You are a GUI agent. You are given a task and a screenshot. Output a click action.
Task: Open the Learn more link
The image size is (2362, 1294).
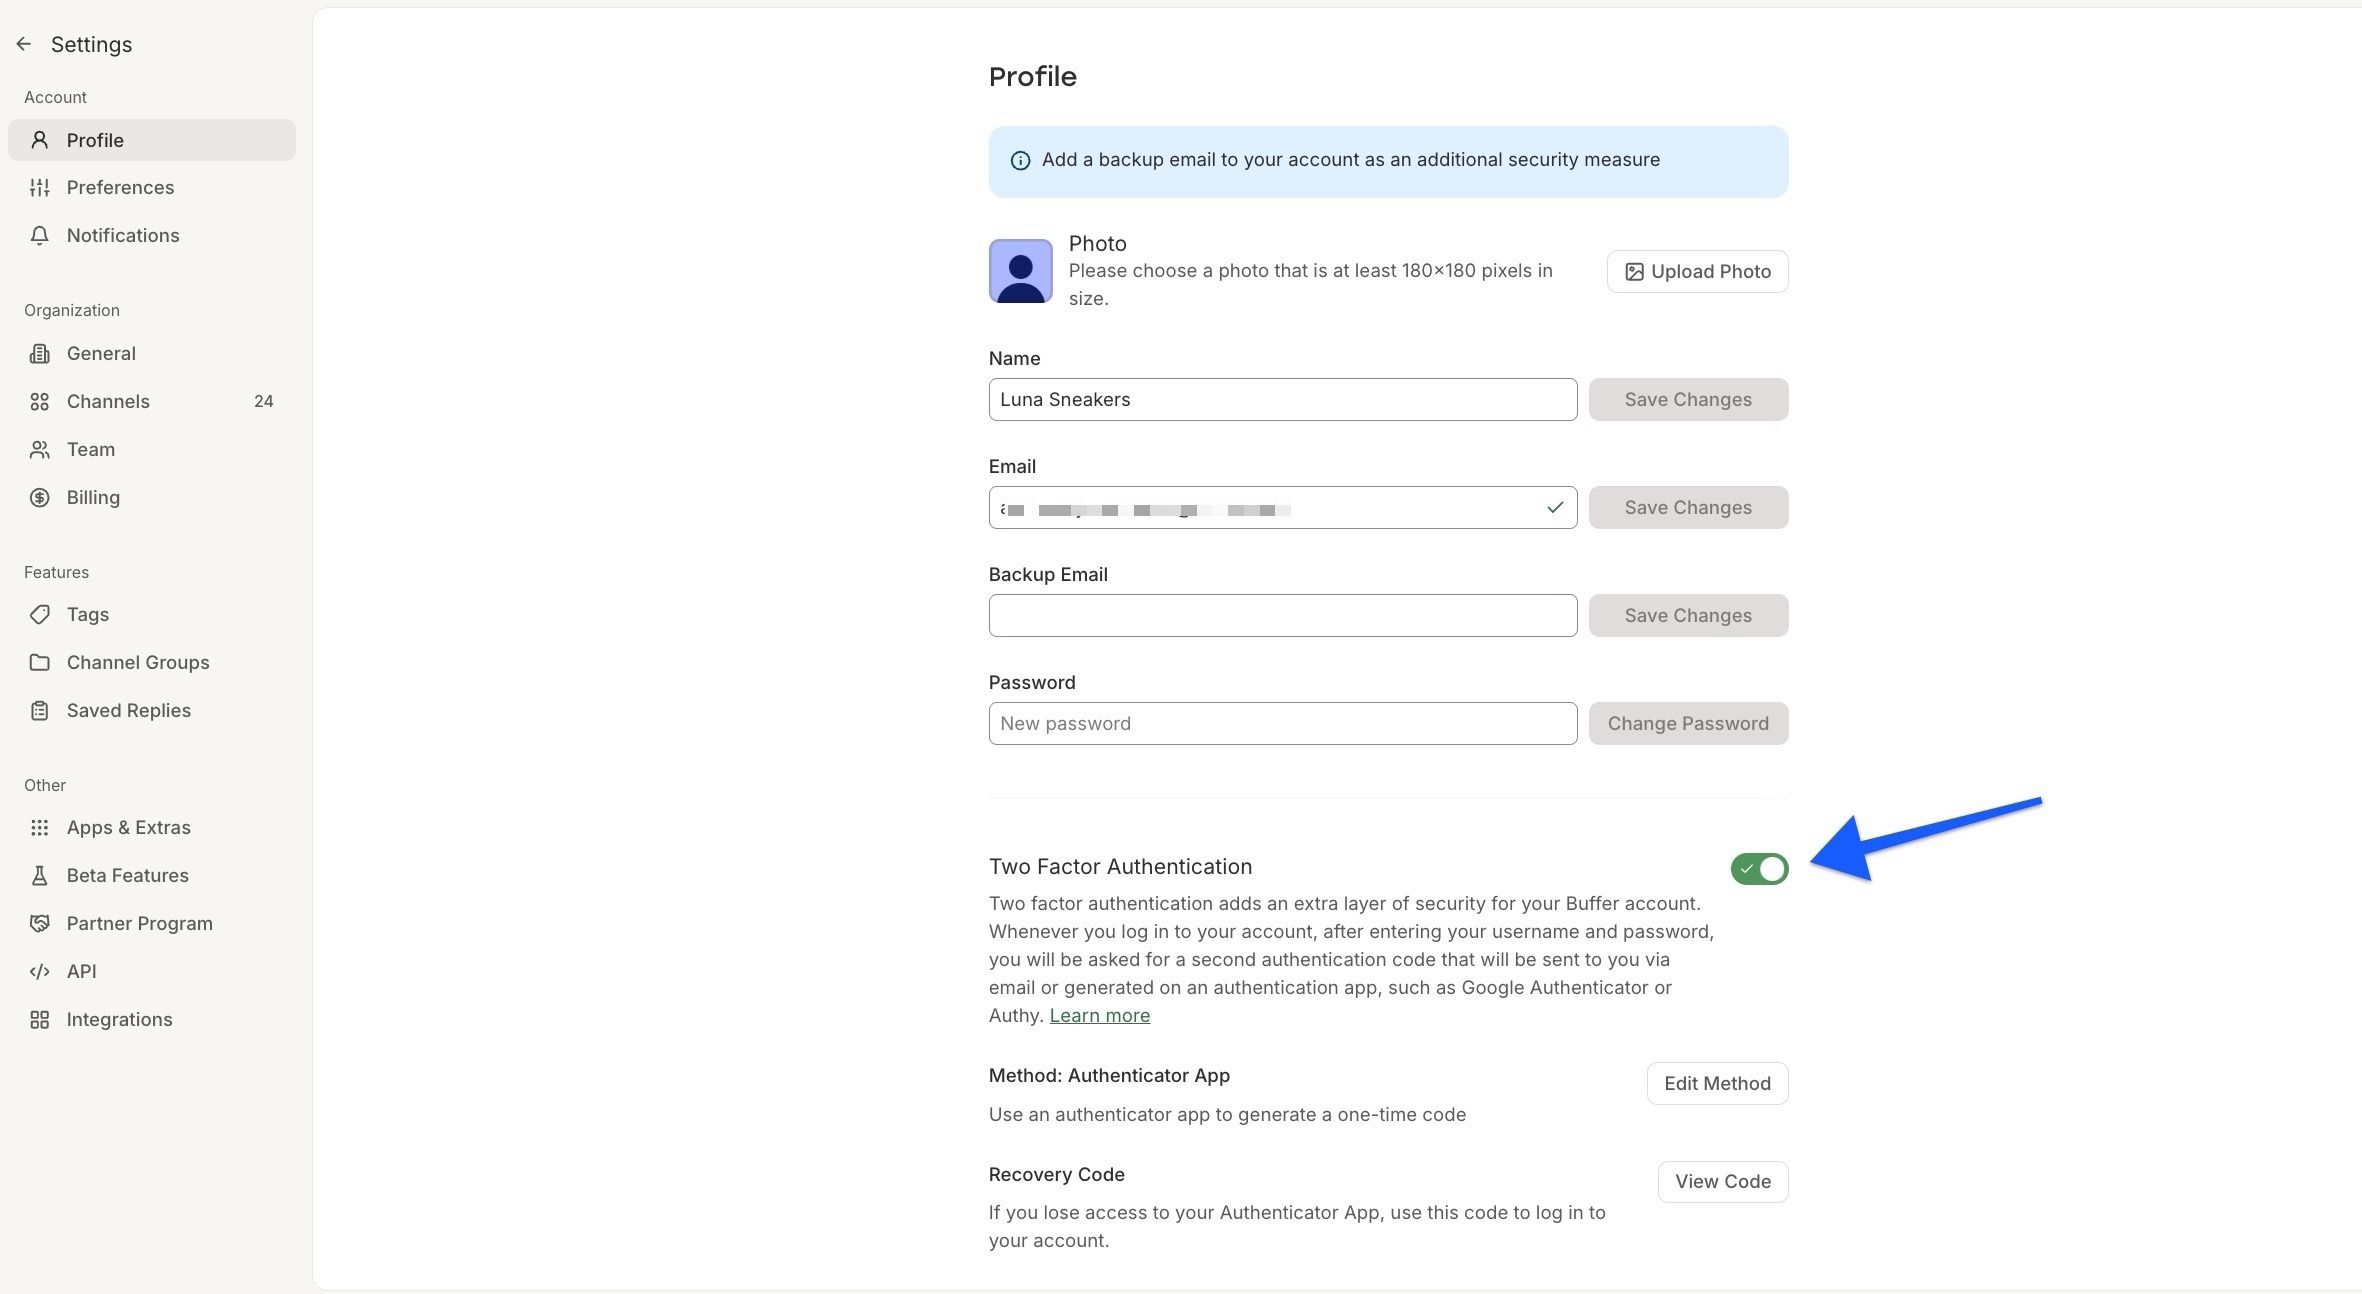[x=1099, y=1015]
